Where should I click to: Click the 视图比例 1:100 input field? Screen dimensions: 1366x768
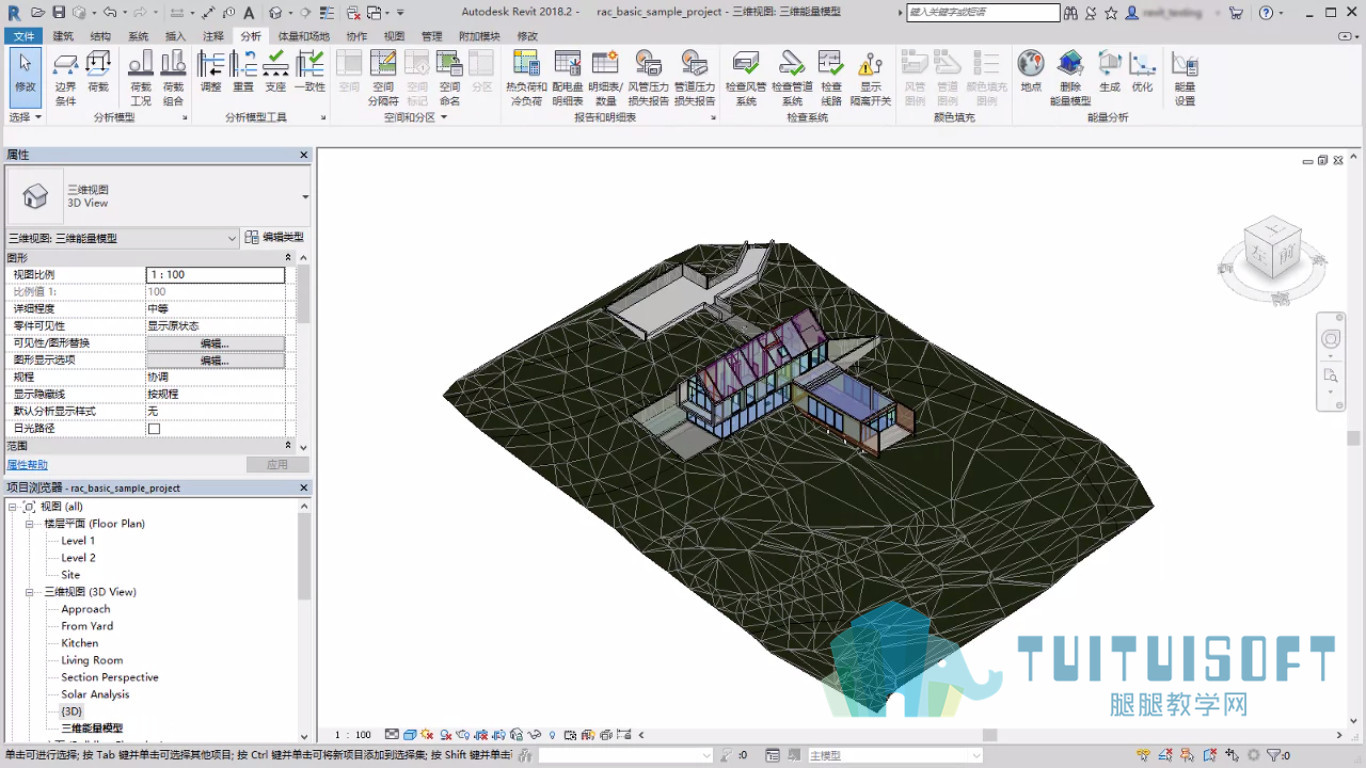pos(215,274)
